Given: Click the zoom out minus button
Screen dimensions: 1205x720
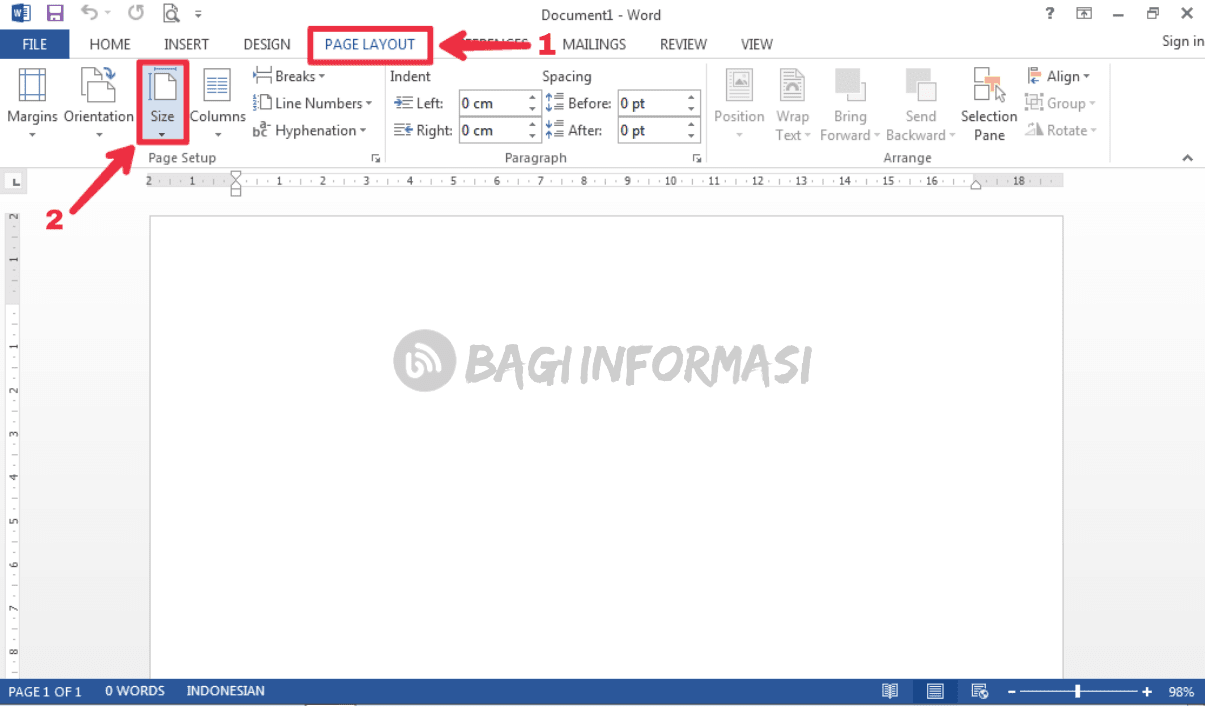Looking at the screenshot, I should pos(1012,691).
